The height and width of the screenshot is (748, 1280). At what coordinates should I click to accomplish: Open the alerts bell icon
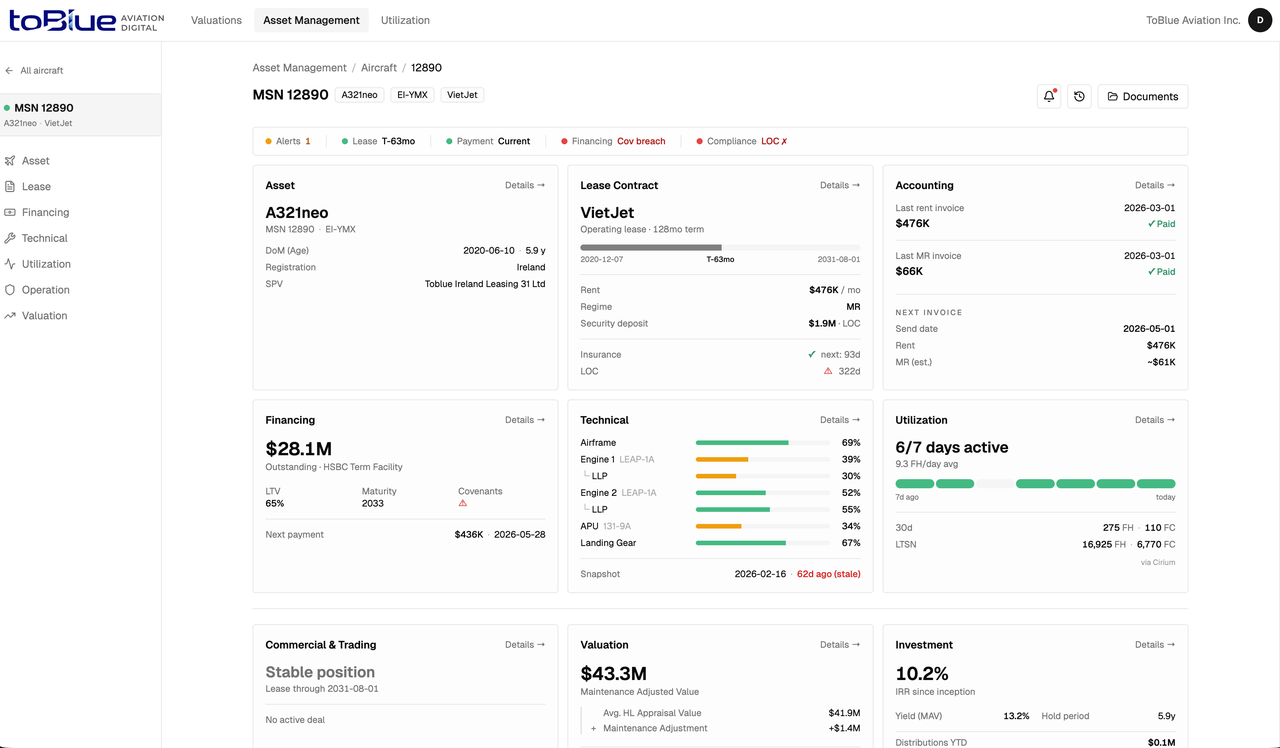tap(1049, 96)
